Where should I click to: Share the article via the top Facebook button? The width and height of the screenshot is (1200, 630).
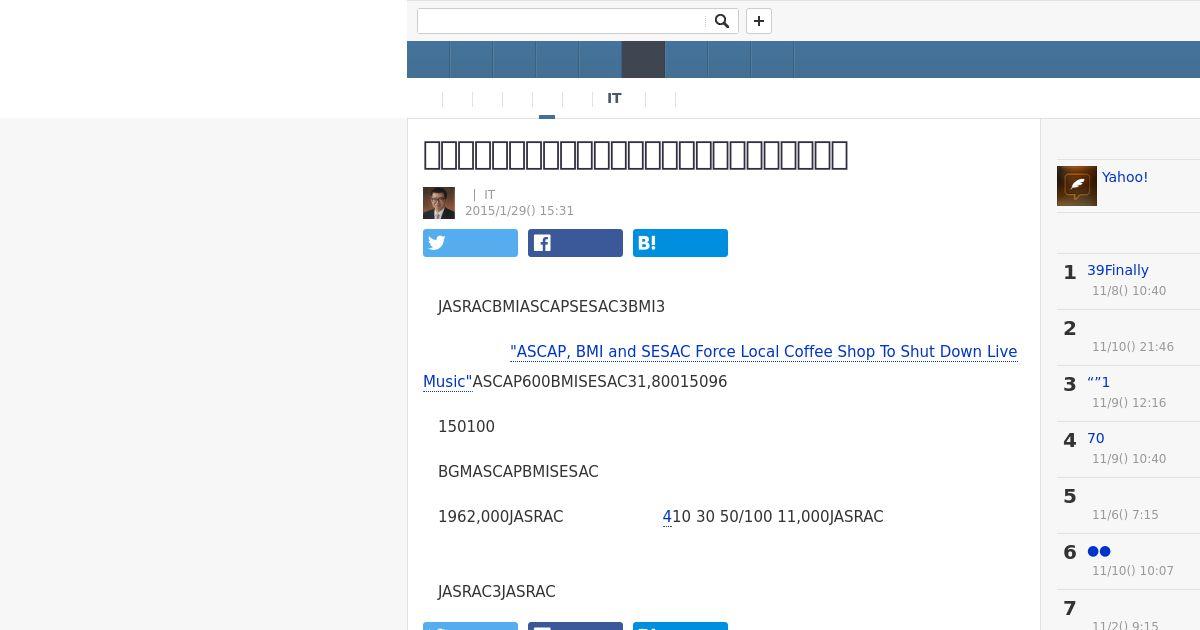(575, 243)
